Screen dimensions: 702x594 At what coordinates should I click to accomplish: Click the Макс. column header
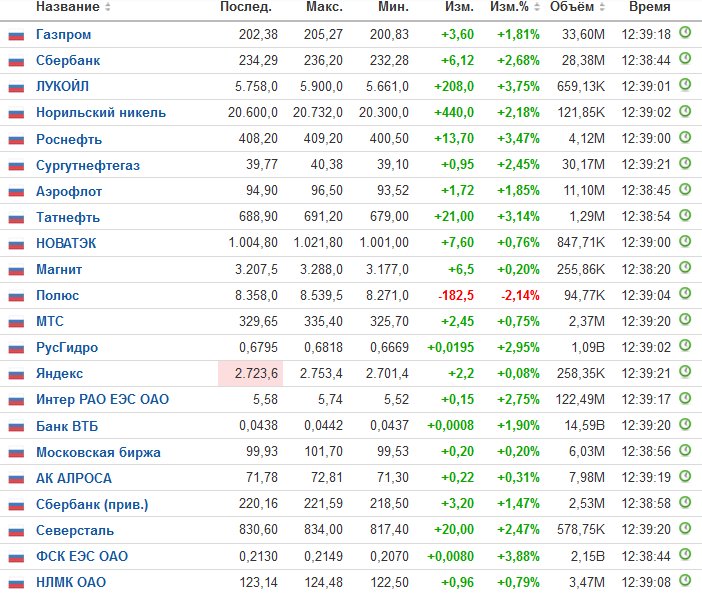pos(324,7)
